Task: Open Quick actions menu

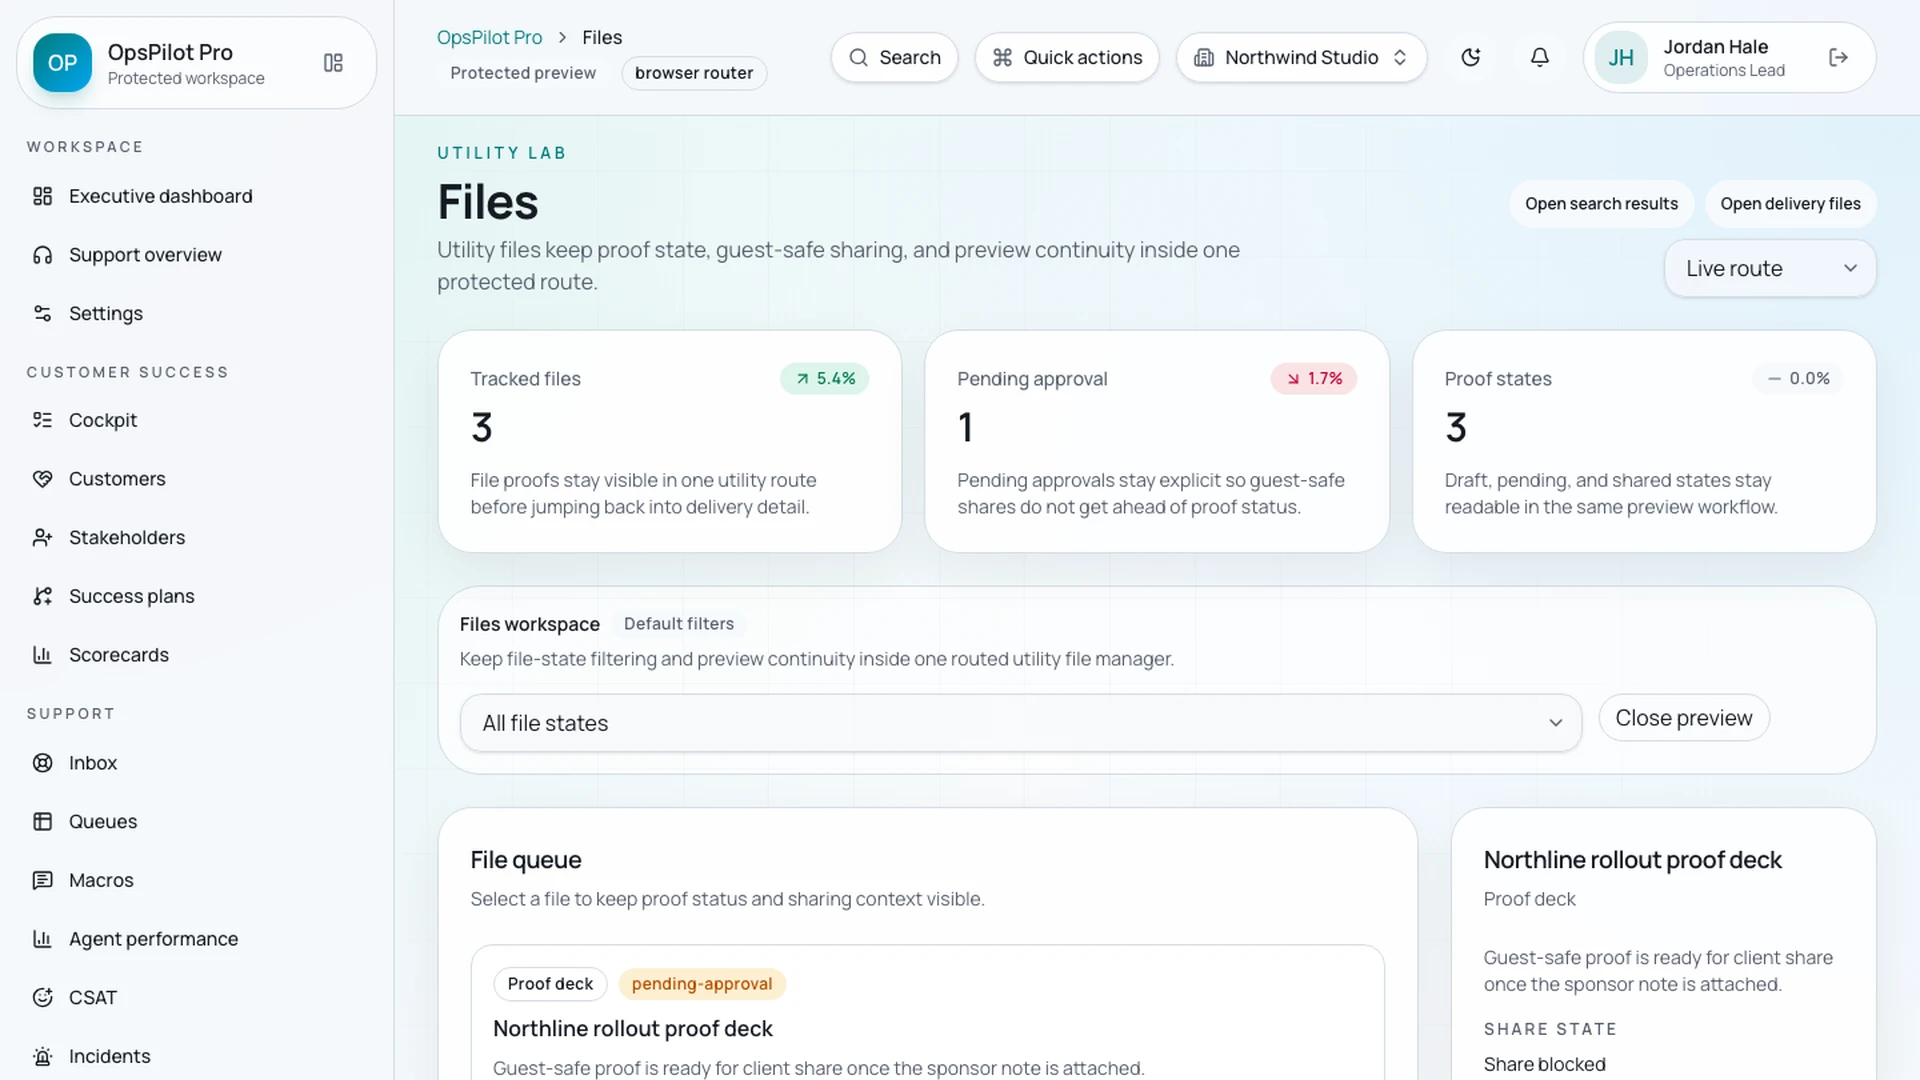Action: point(1067,58)
